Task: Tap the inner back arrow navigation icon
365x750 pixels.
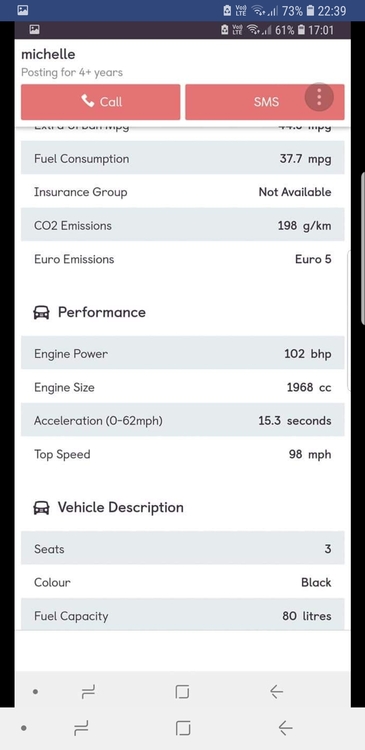Action: (276, 691)
